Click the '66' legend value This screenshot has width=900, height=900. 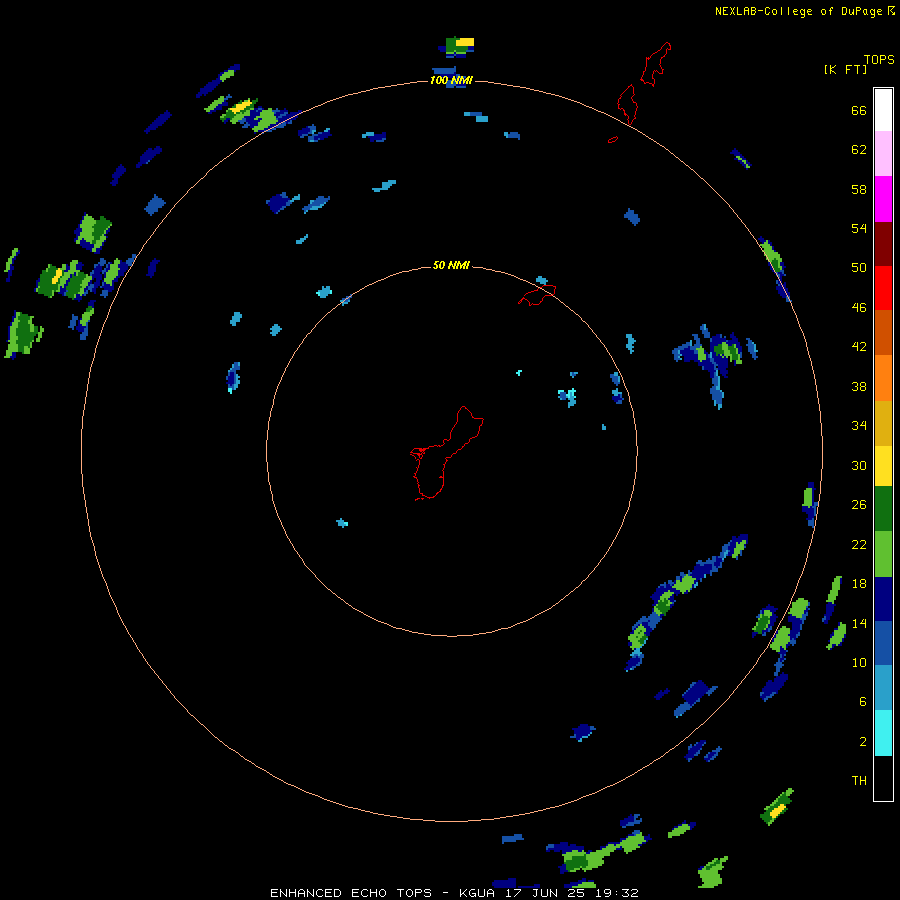point(859,111)
